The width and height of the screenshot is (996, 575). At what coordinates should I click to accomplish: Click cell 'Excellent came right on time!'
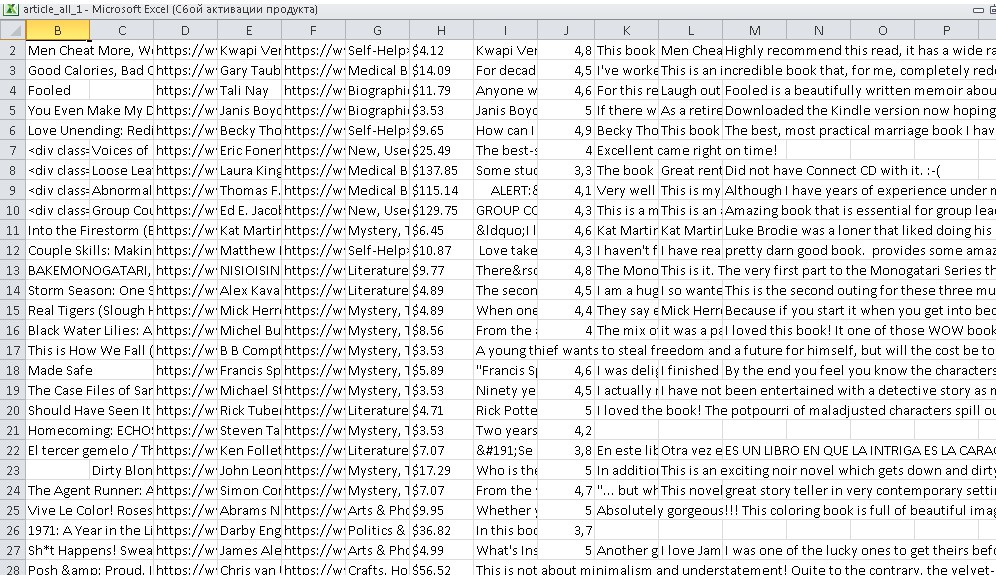pyautogui.click(x=687, y=151)
